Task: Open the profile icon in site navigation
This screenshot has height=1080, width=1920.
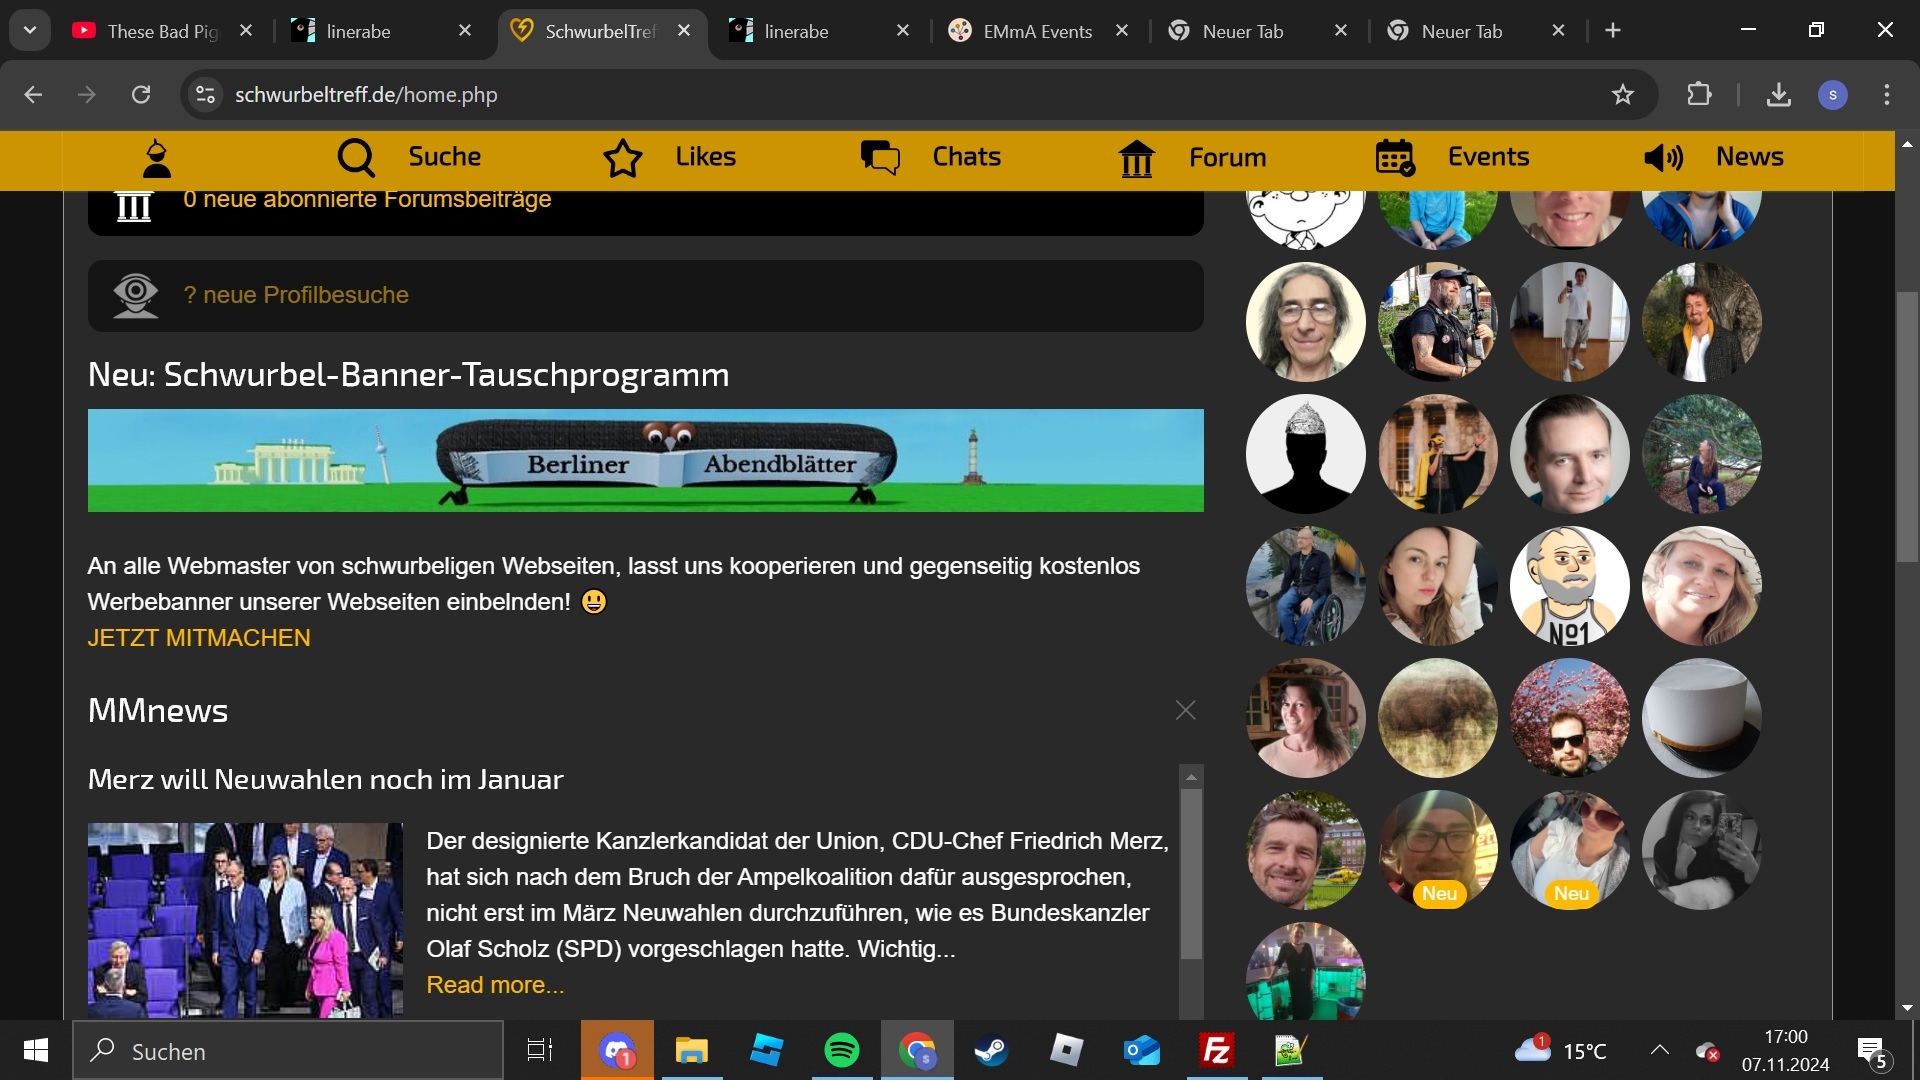Action: click(157, 158)
